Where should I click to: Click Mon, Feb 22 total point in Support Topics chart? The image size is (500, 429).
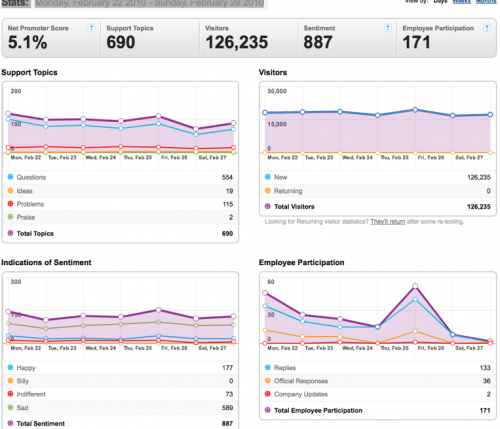pyautogui.click(x=8, y=114)
